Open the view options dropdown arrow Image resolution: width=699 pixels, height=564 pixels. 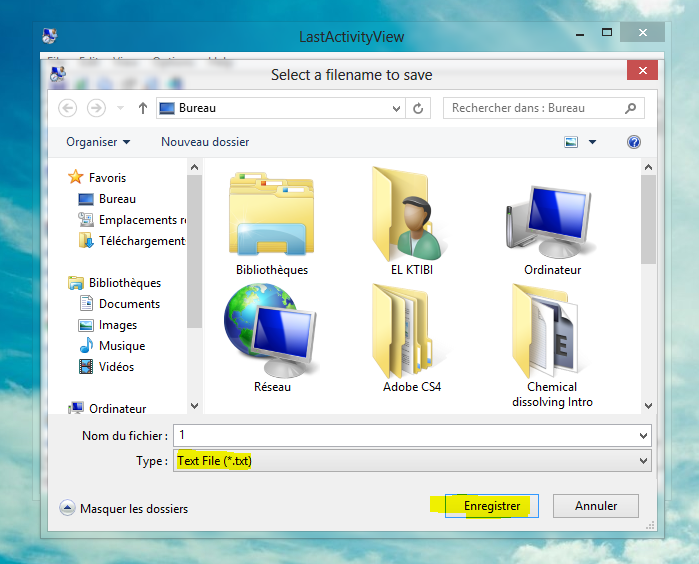click(592, 142)
